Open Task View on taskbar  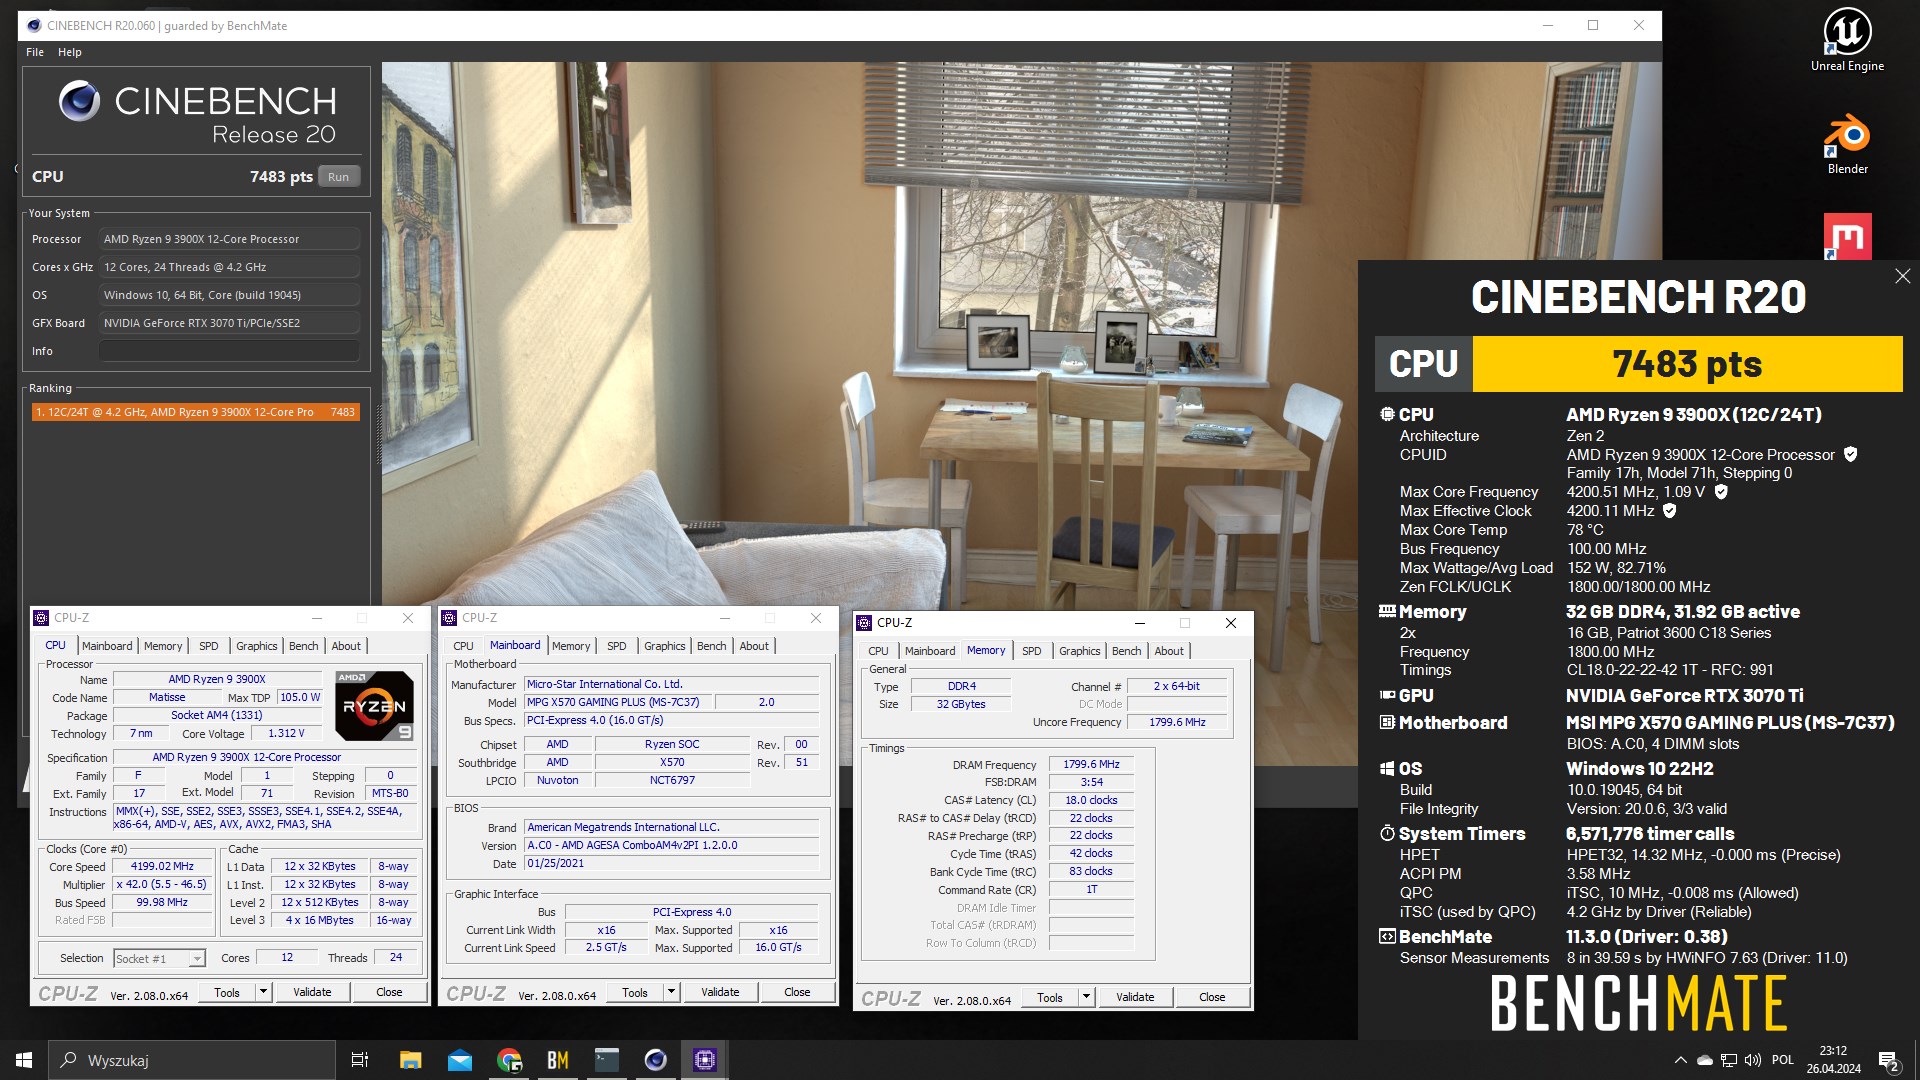point(360,1060)
